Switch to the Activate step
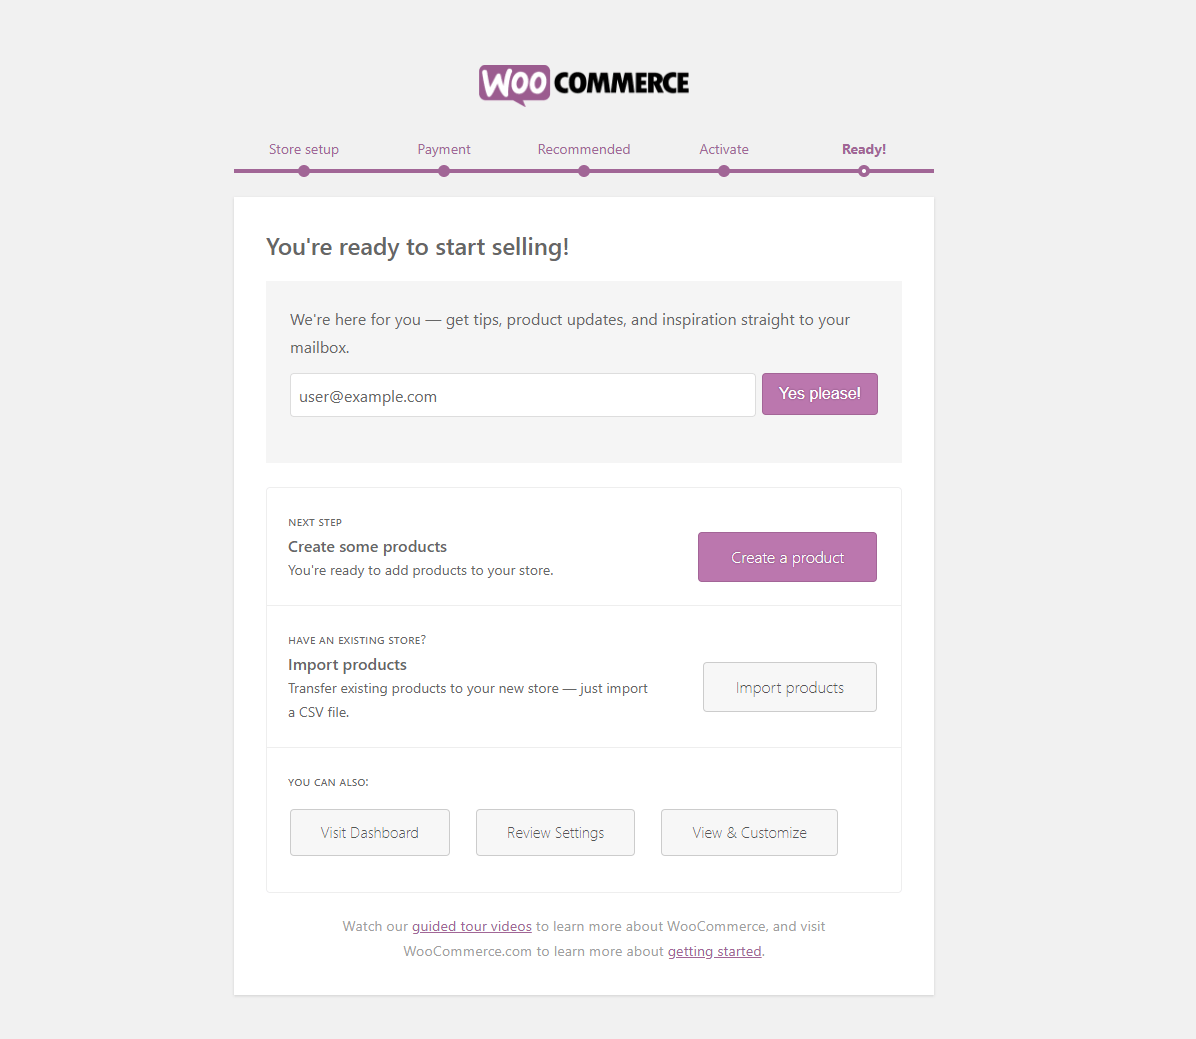 pyautogui.click(x=724, y=150)
